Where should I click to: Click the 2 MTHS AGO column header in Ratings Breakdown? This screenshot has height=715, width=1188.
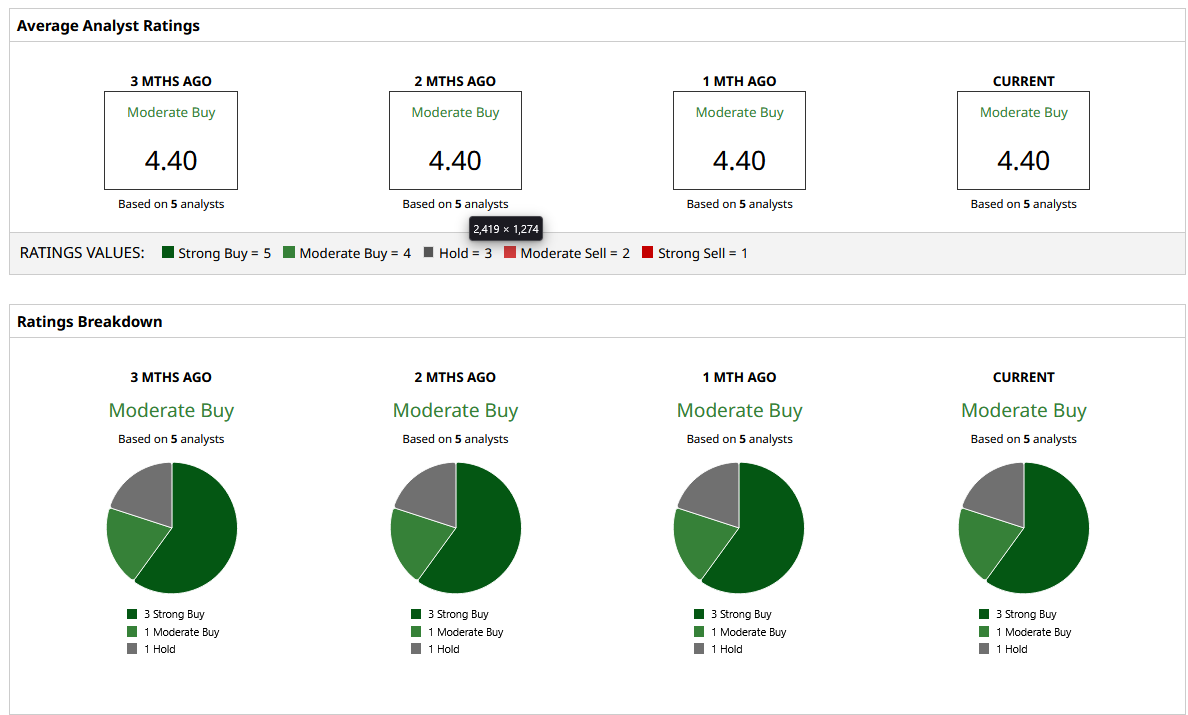point(455,377)
